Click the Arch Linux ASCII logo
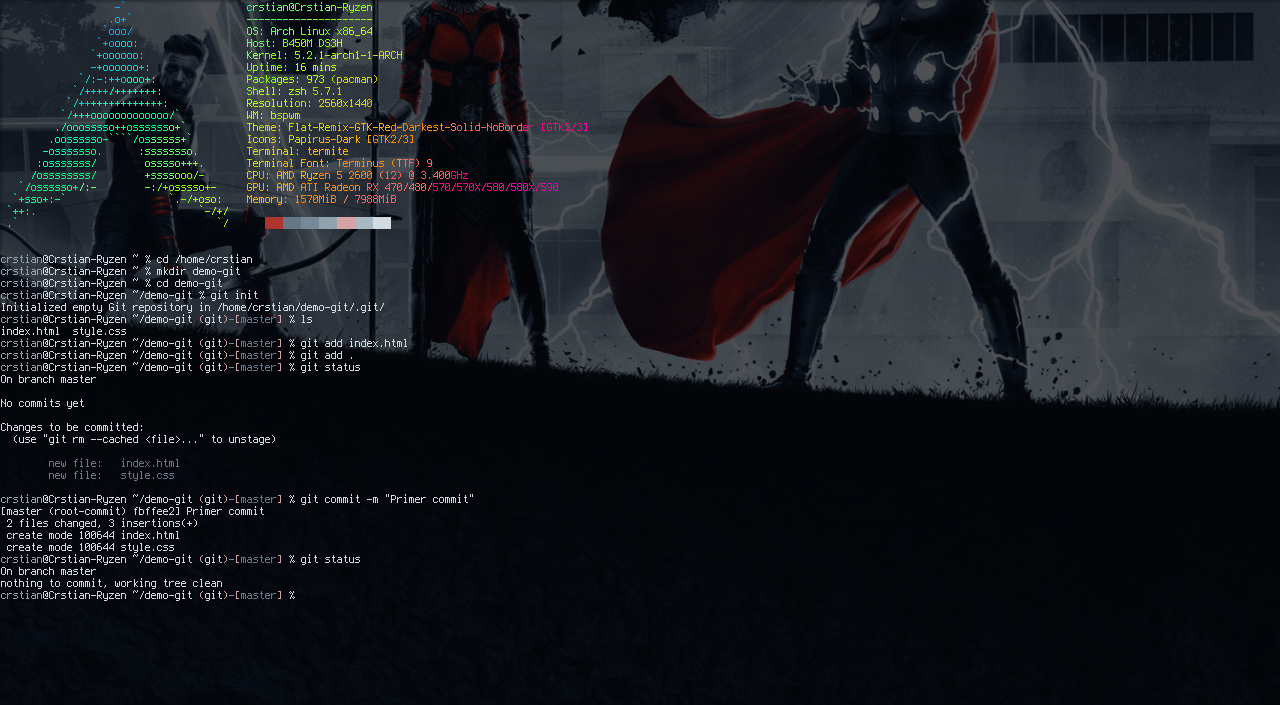1280x705 pixels. 118,115
